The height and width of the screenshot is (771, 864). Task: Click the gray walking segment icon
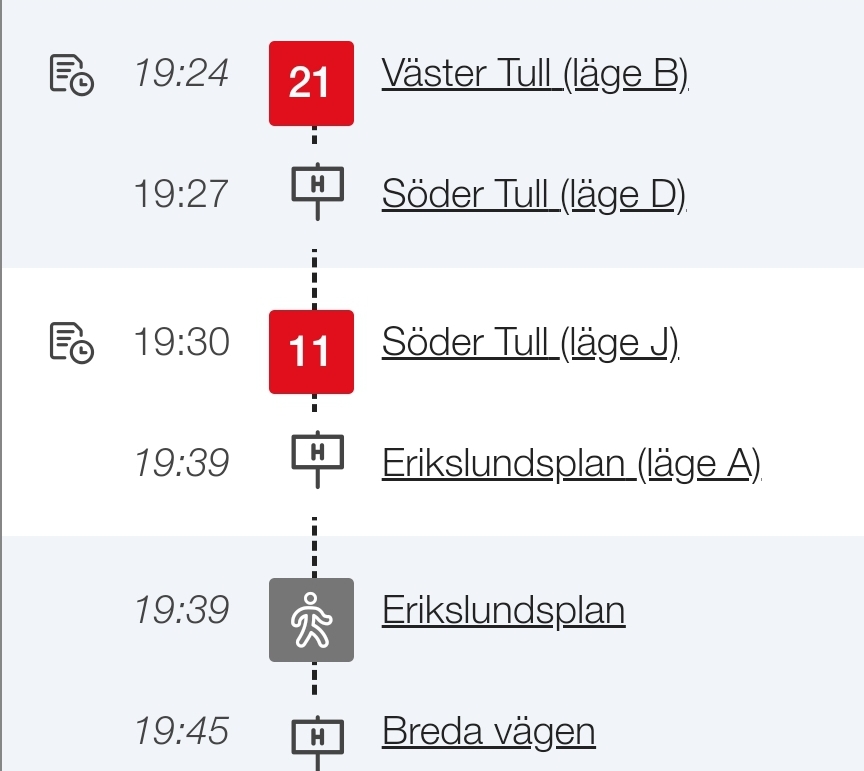pos(311,620)
